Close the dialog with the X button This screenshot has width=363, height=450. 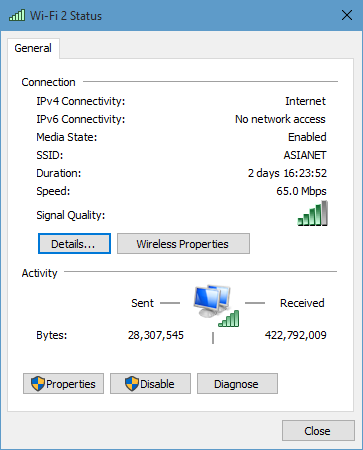pos(347,15)
